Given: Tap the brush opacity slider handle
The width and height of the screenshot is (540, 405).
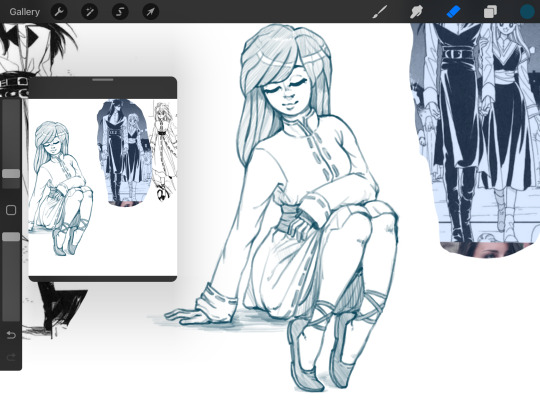Looking at the screenshot, I should click(11, 237).
